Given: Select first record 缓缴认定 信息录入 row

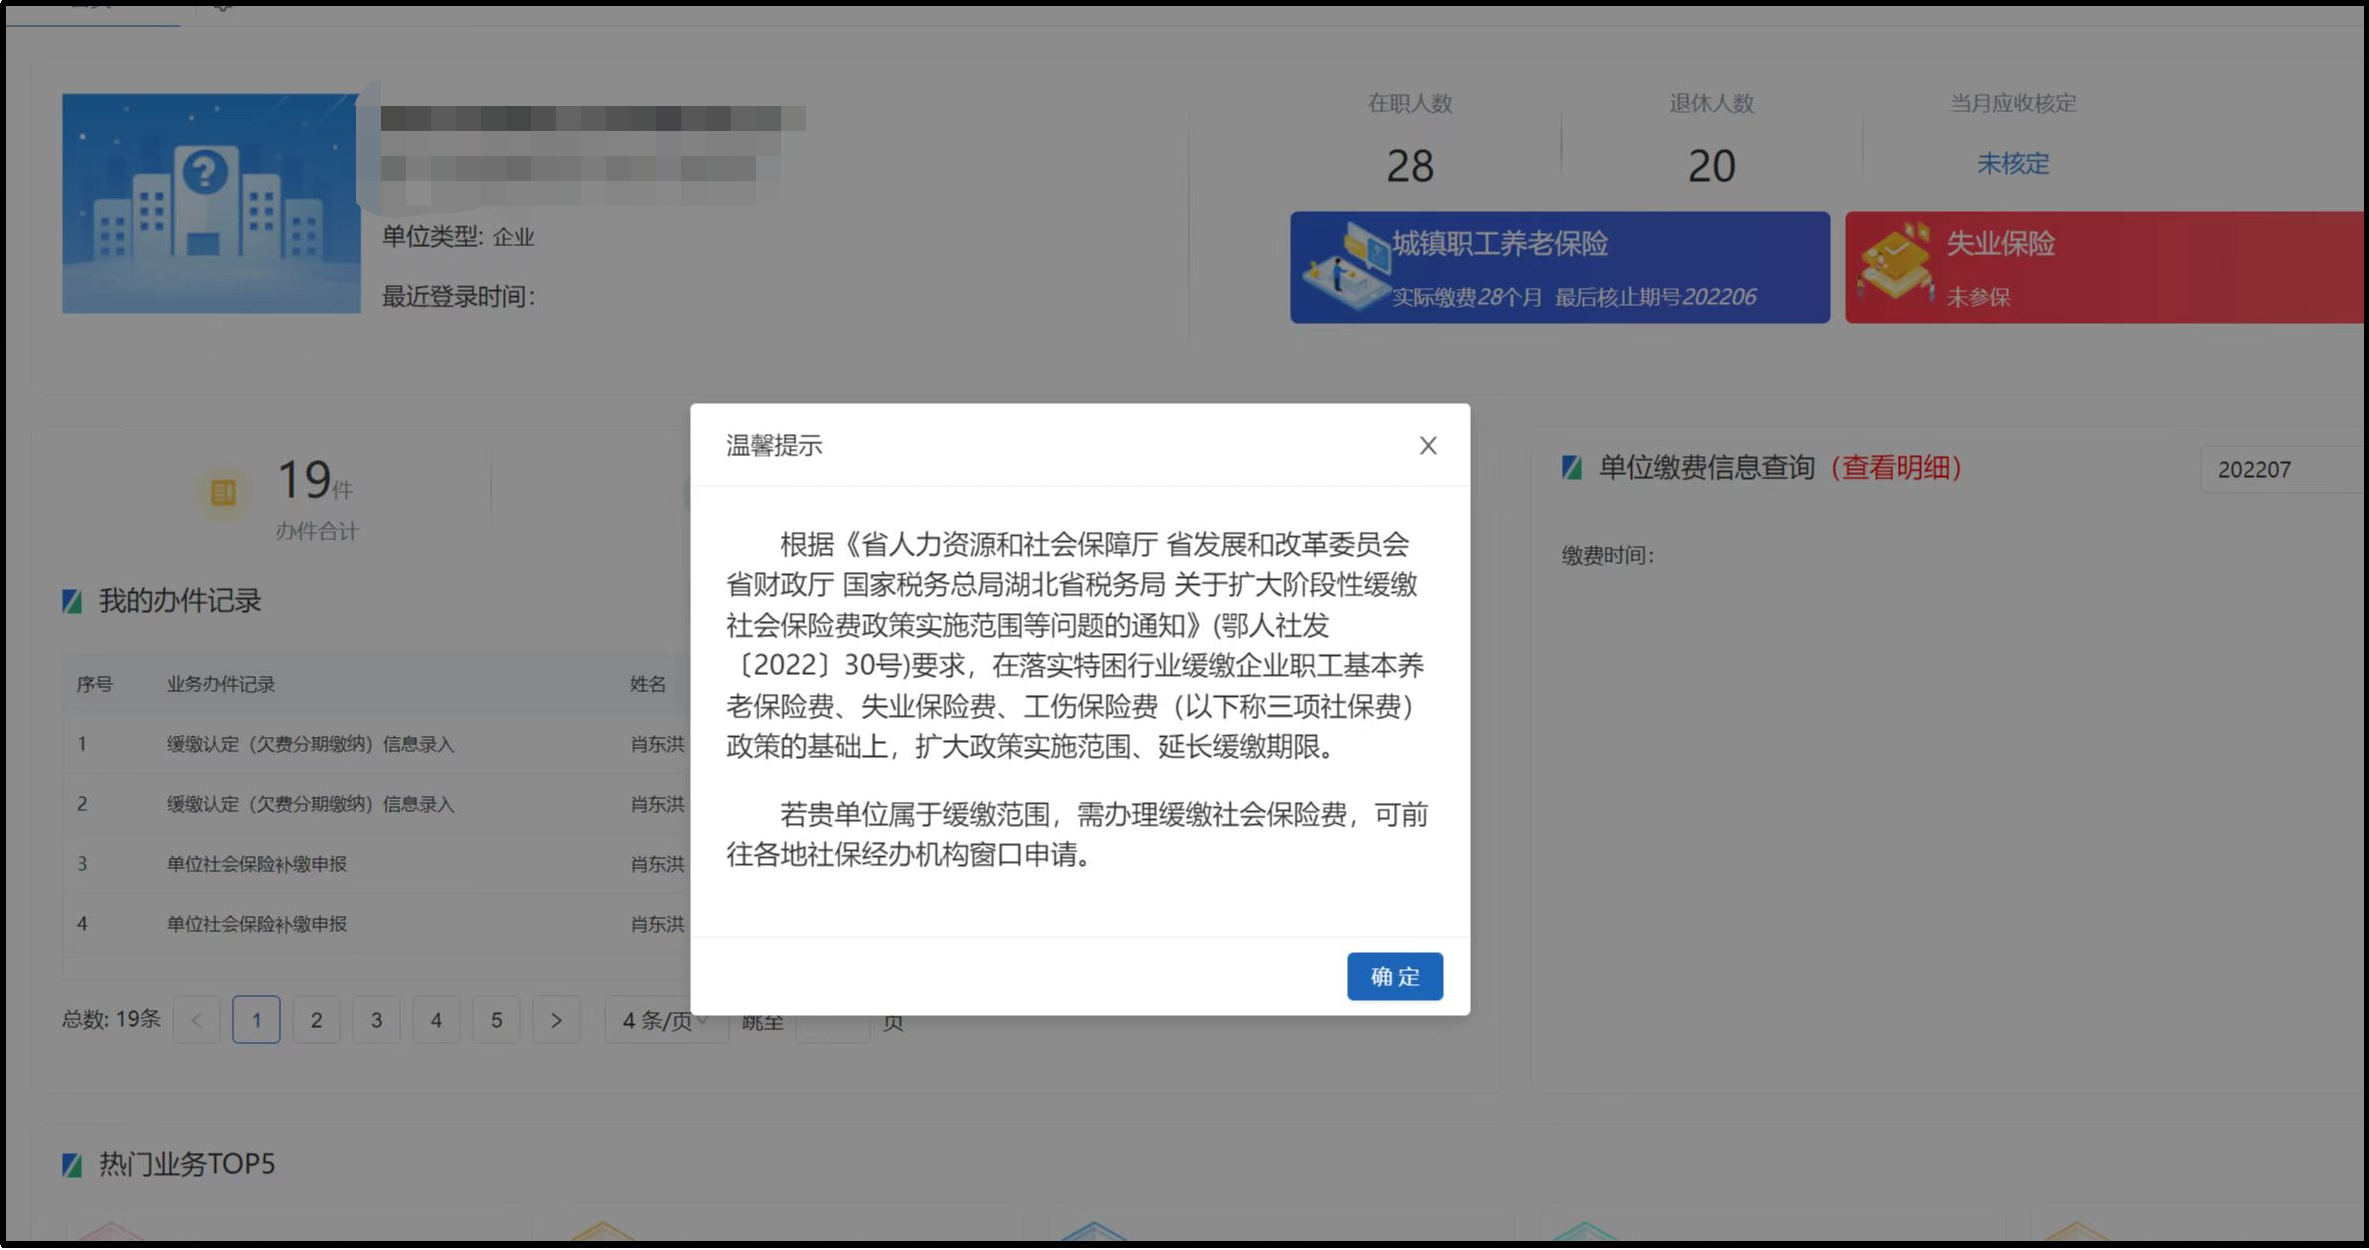Looking at the screenshot, I should coord(310,744).
